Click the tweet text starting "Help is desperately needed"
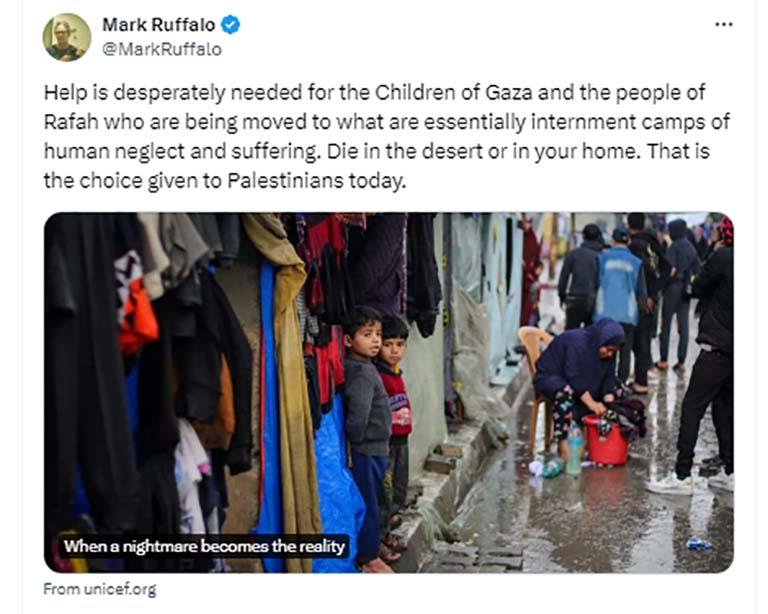Image resolution: width=768 pixels, height=614 pixels. (387, 137)
